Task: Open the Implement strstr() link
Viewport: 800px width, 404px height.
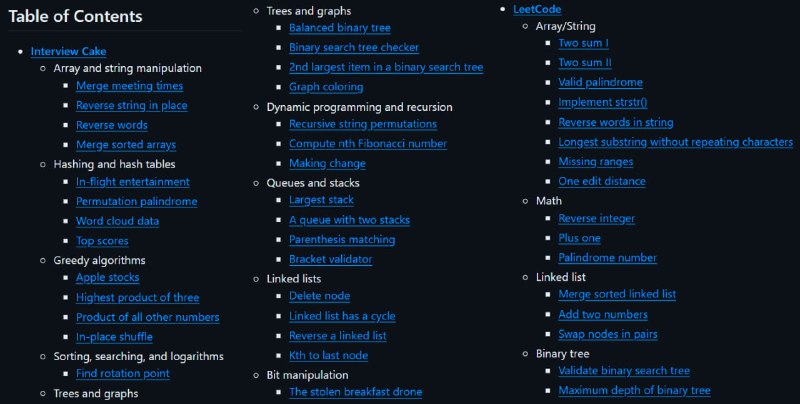Action: pos(603,103)
